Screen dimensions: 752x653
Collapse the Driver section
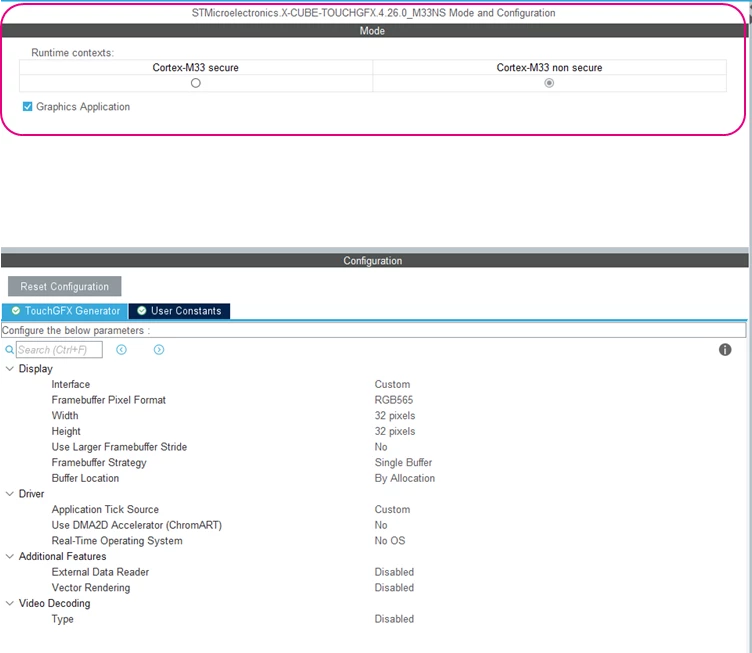(x=10, y=494)
